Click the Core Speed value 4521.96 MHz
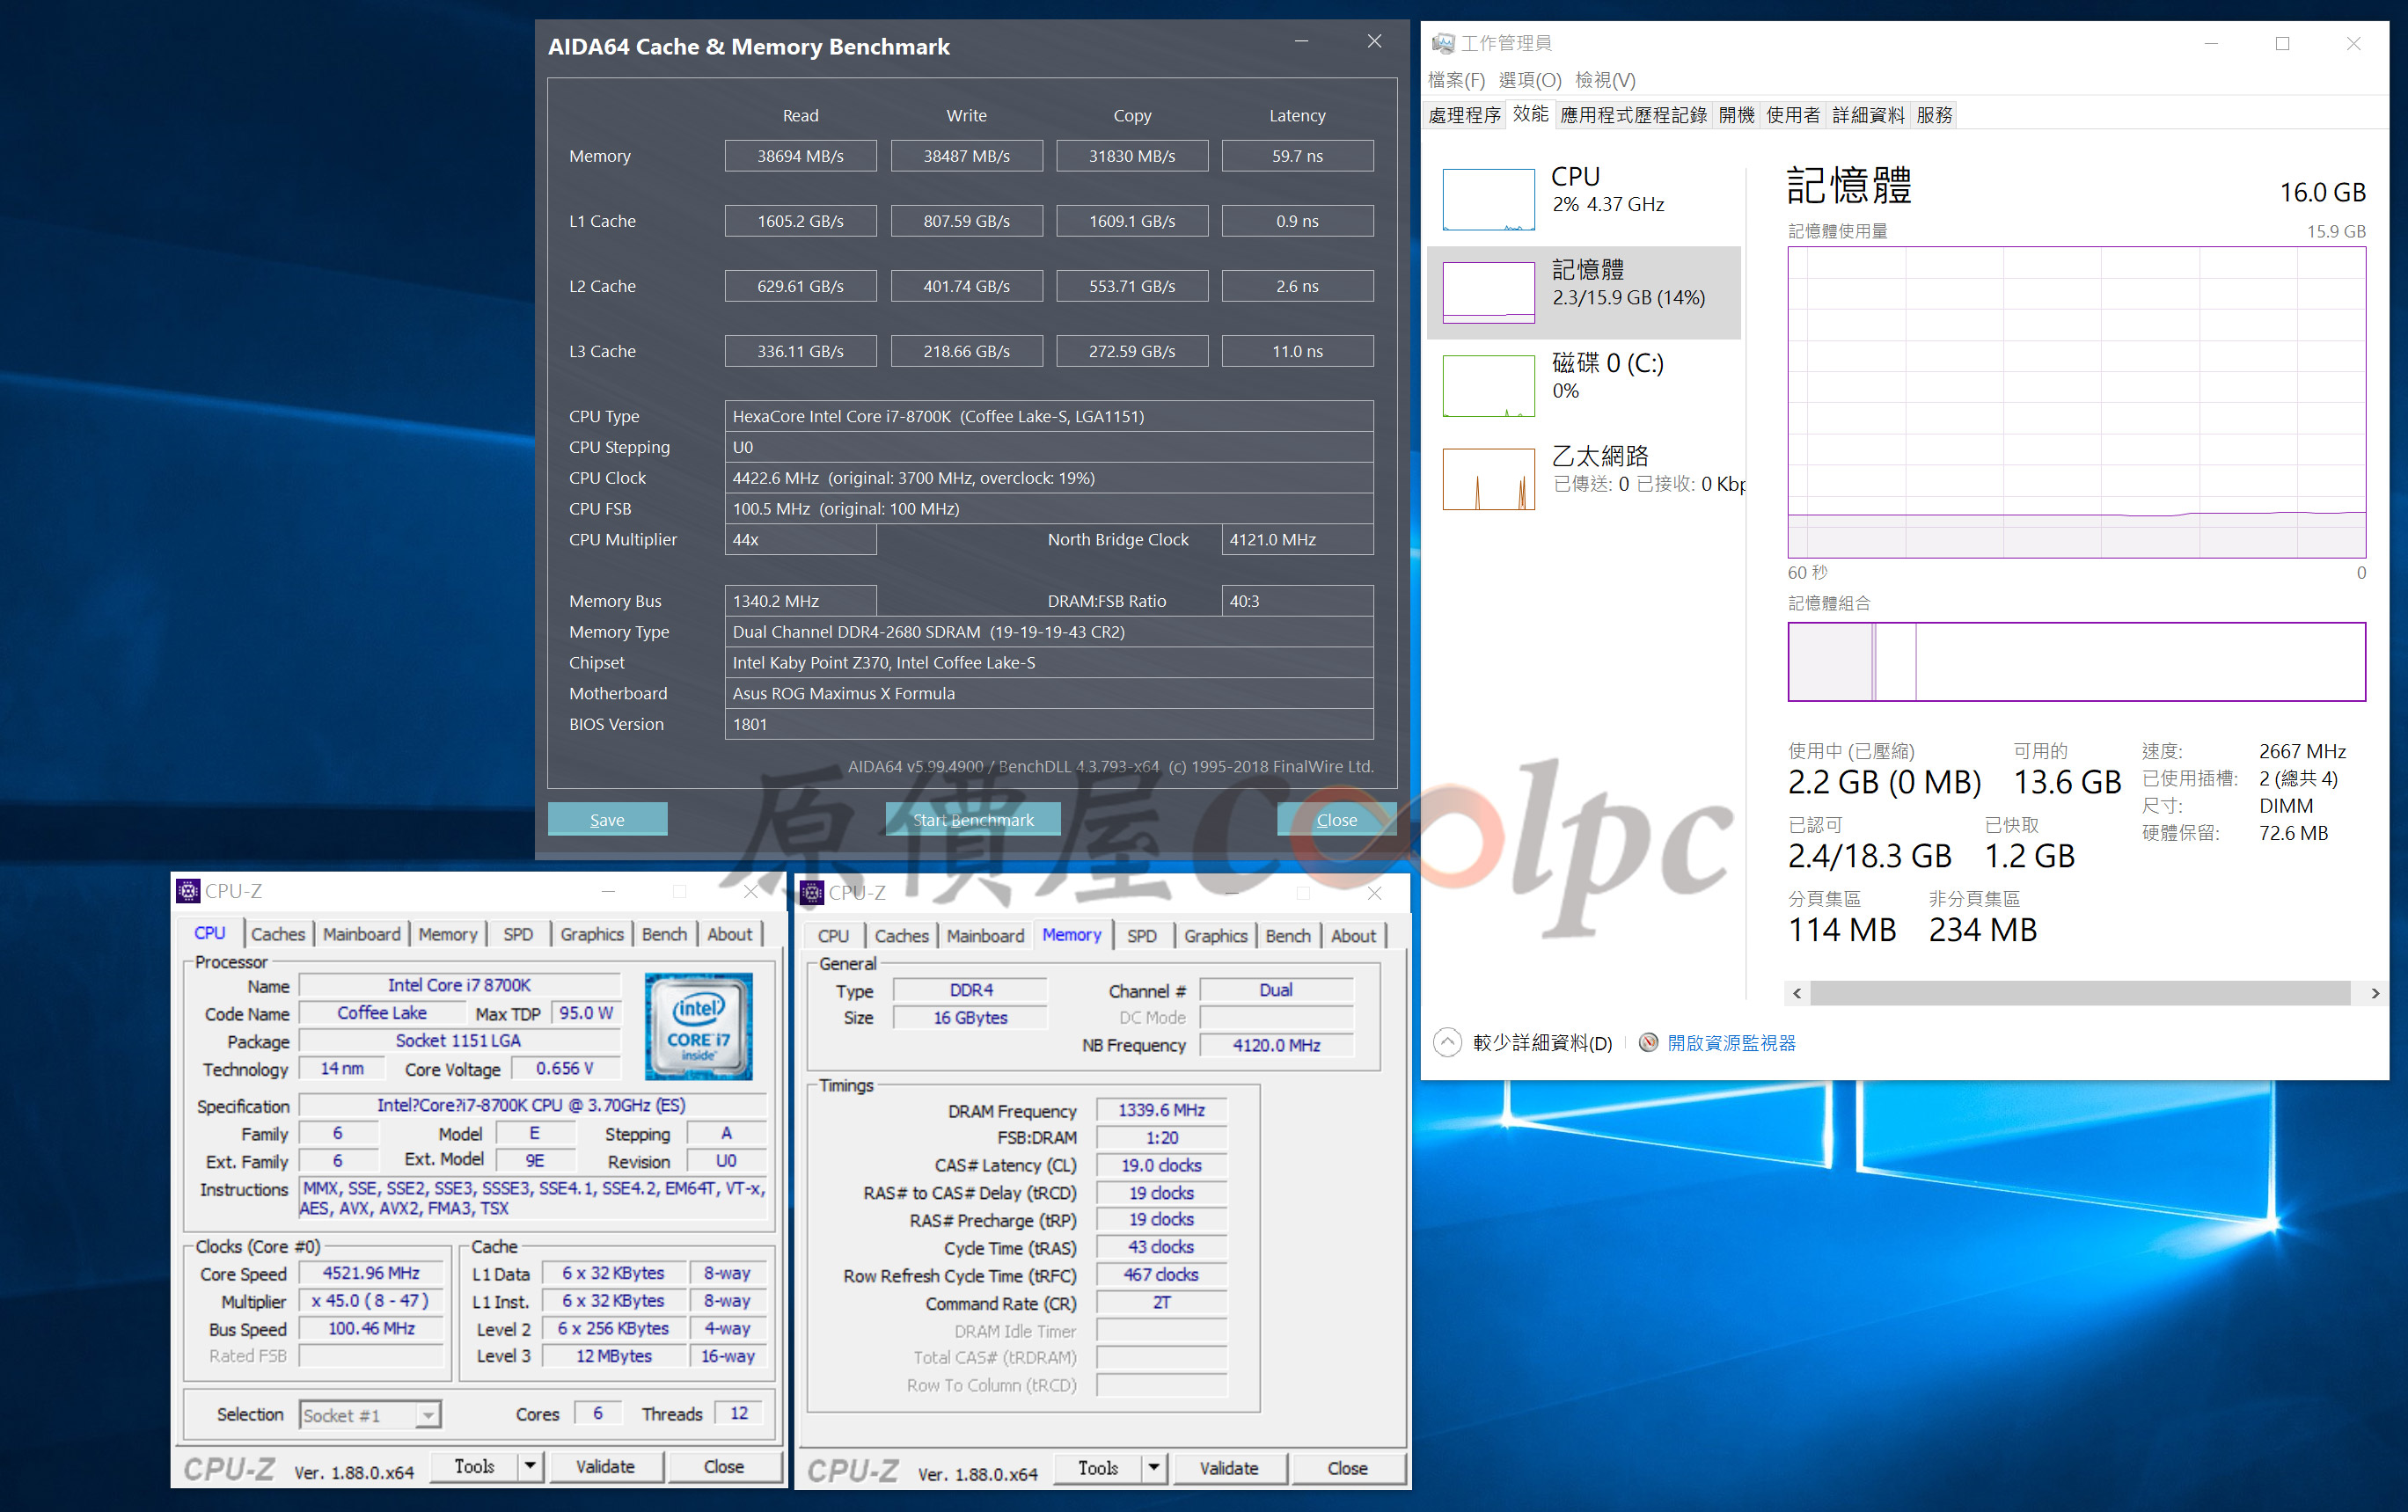The image size is (2408, 1512). [x=371, y=1272]
